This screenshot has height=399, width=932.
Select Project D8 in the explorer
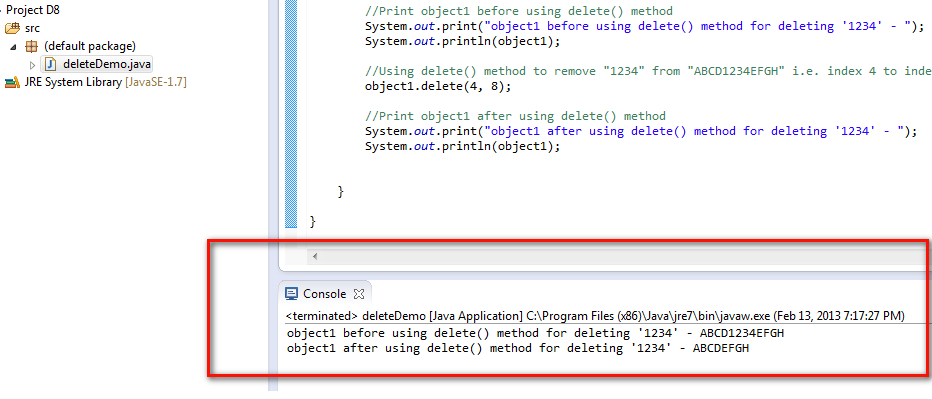tap(33, 10)
